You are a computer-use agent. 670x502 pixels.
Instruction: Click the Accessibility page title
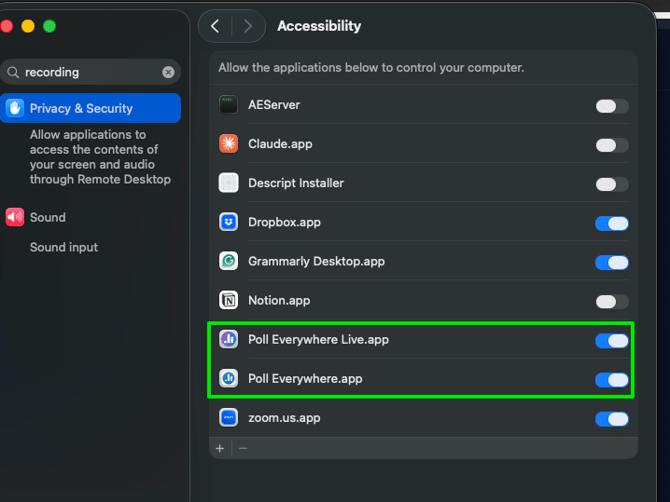pyautogui.click(x=319, y=26)
